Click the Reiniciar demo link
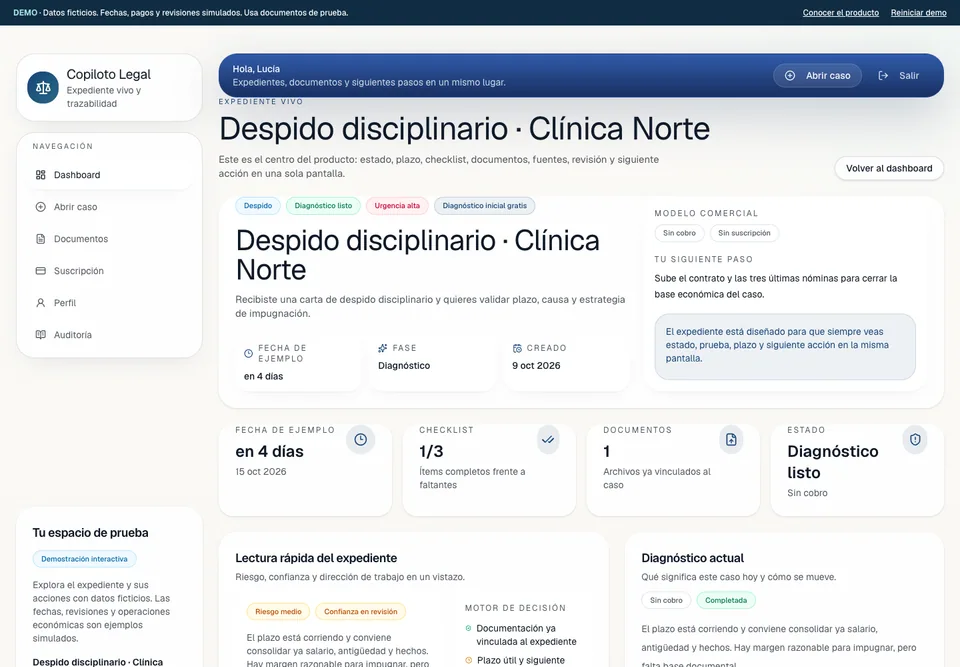 click(918, 13)
